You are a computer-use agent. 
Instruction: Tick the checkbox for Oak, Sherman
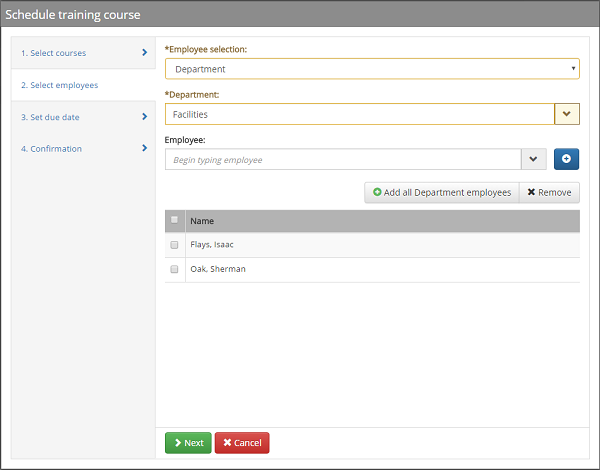[174, 270]
